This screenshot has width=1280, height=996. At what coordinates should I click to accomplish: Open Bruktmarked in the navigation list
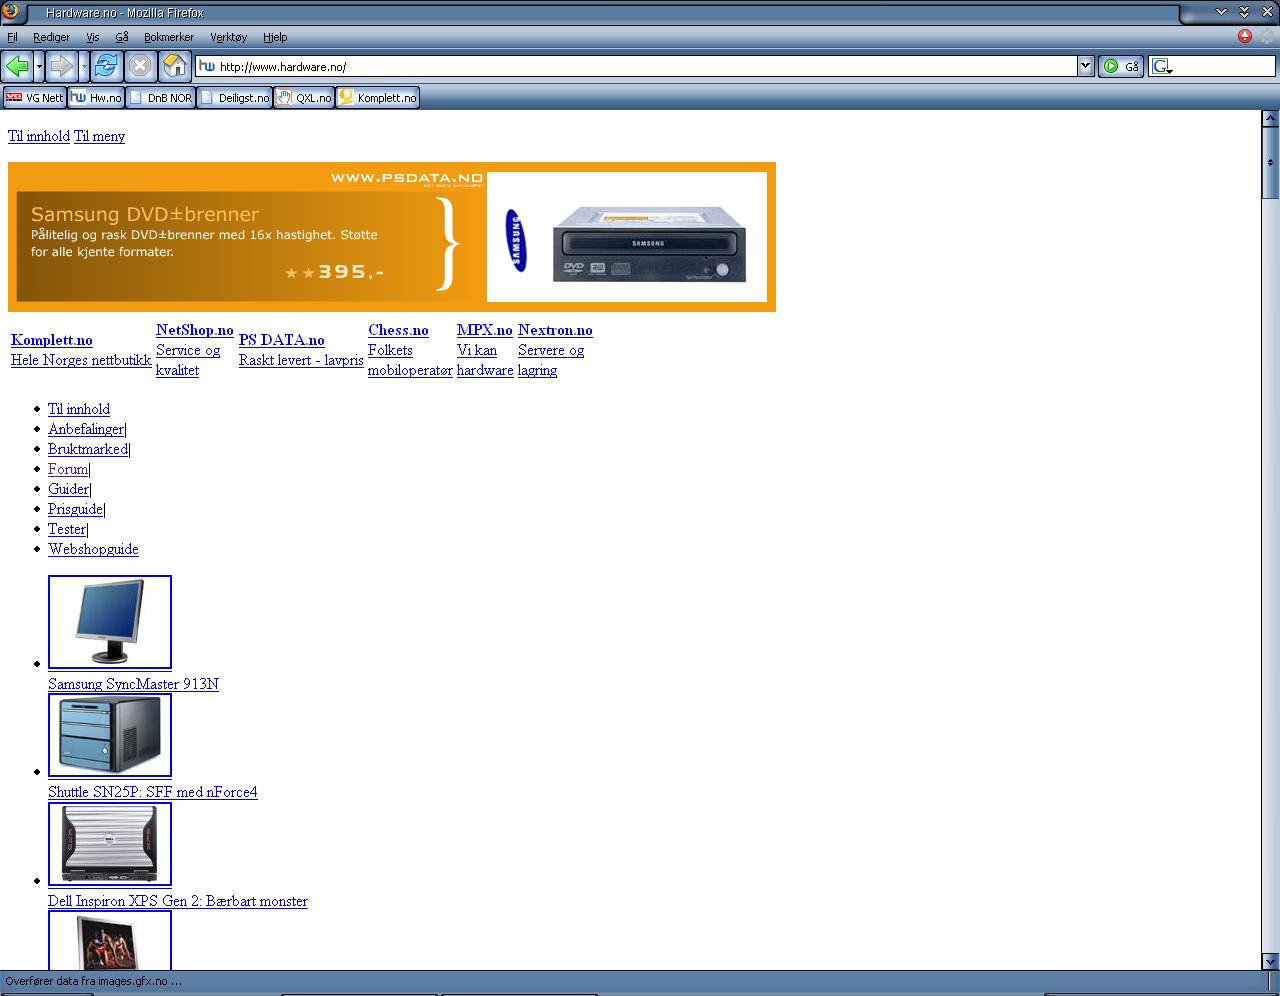tap(88, 449)
